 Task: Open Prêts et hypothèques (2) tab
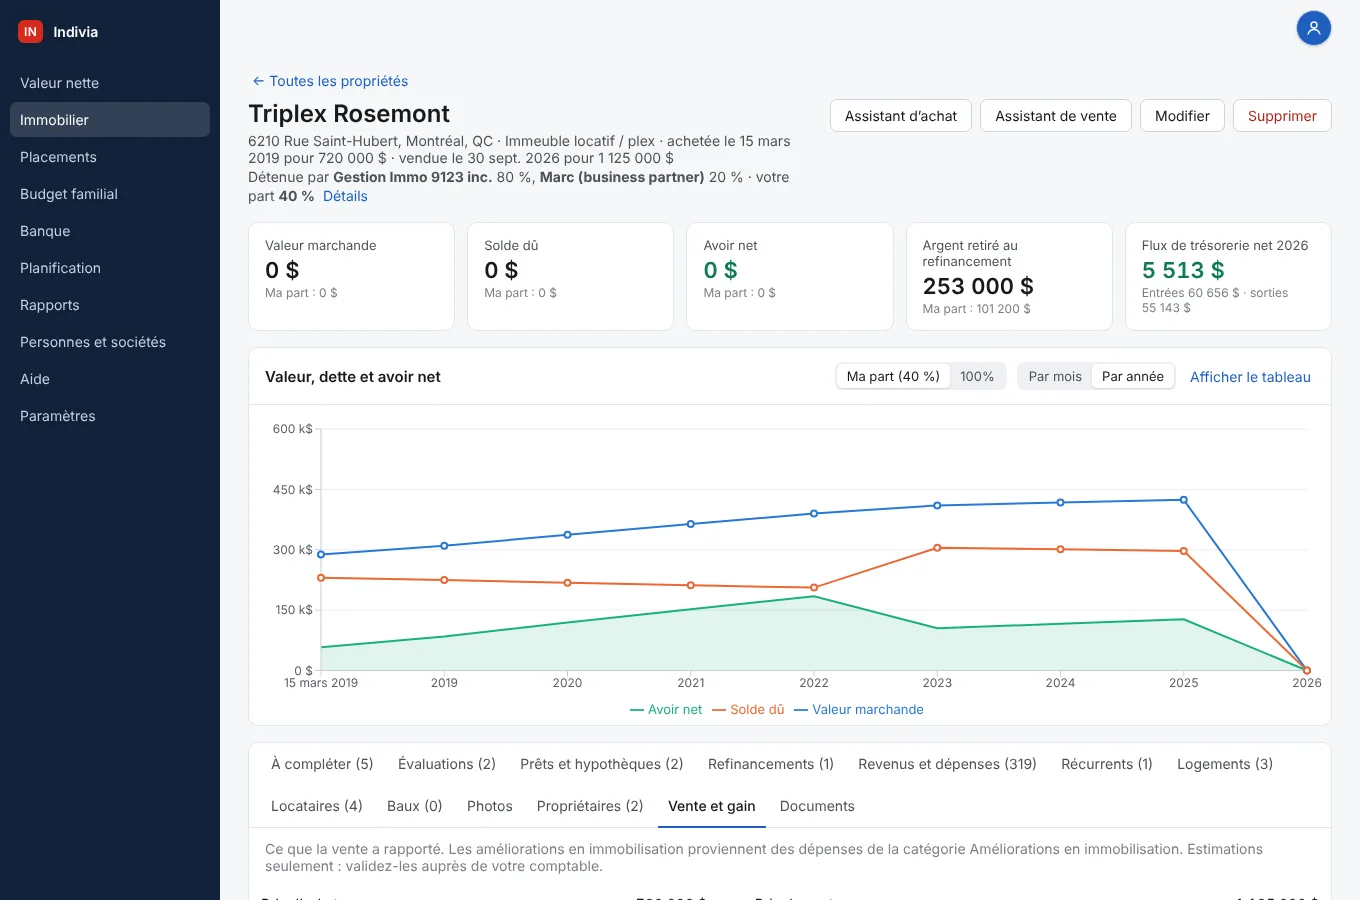pyautogui.click(x=602, y=764)
